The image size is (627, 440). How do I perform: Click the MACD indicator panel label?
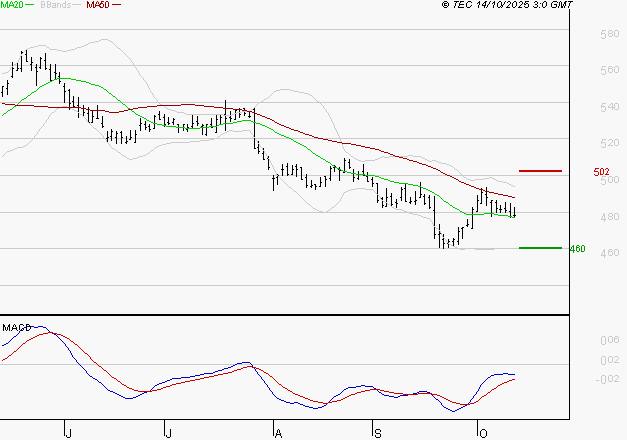click(x=16, y=327)
